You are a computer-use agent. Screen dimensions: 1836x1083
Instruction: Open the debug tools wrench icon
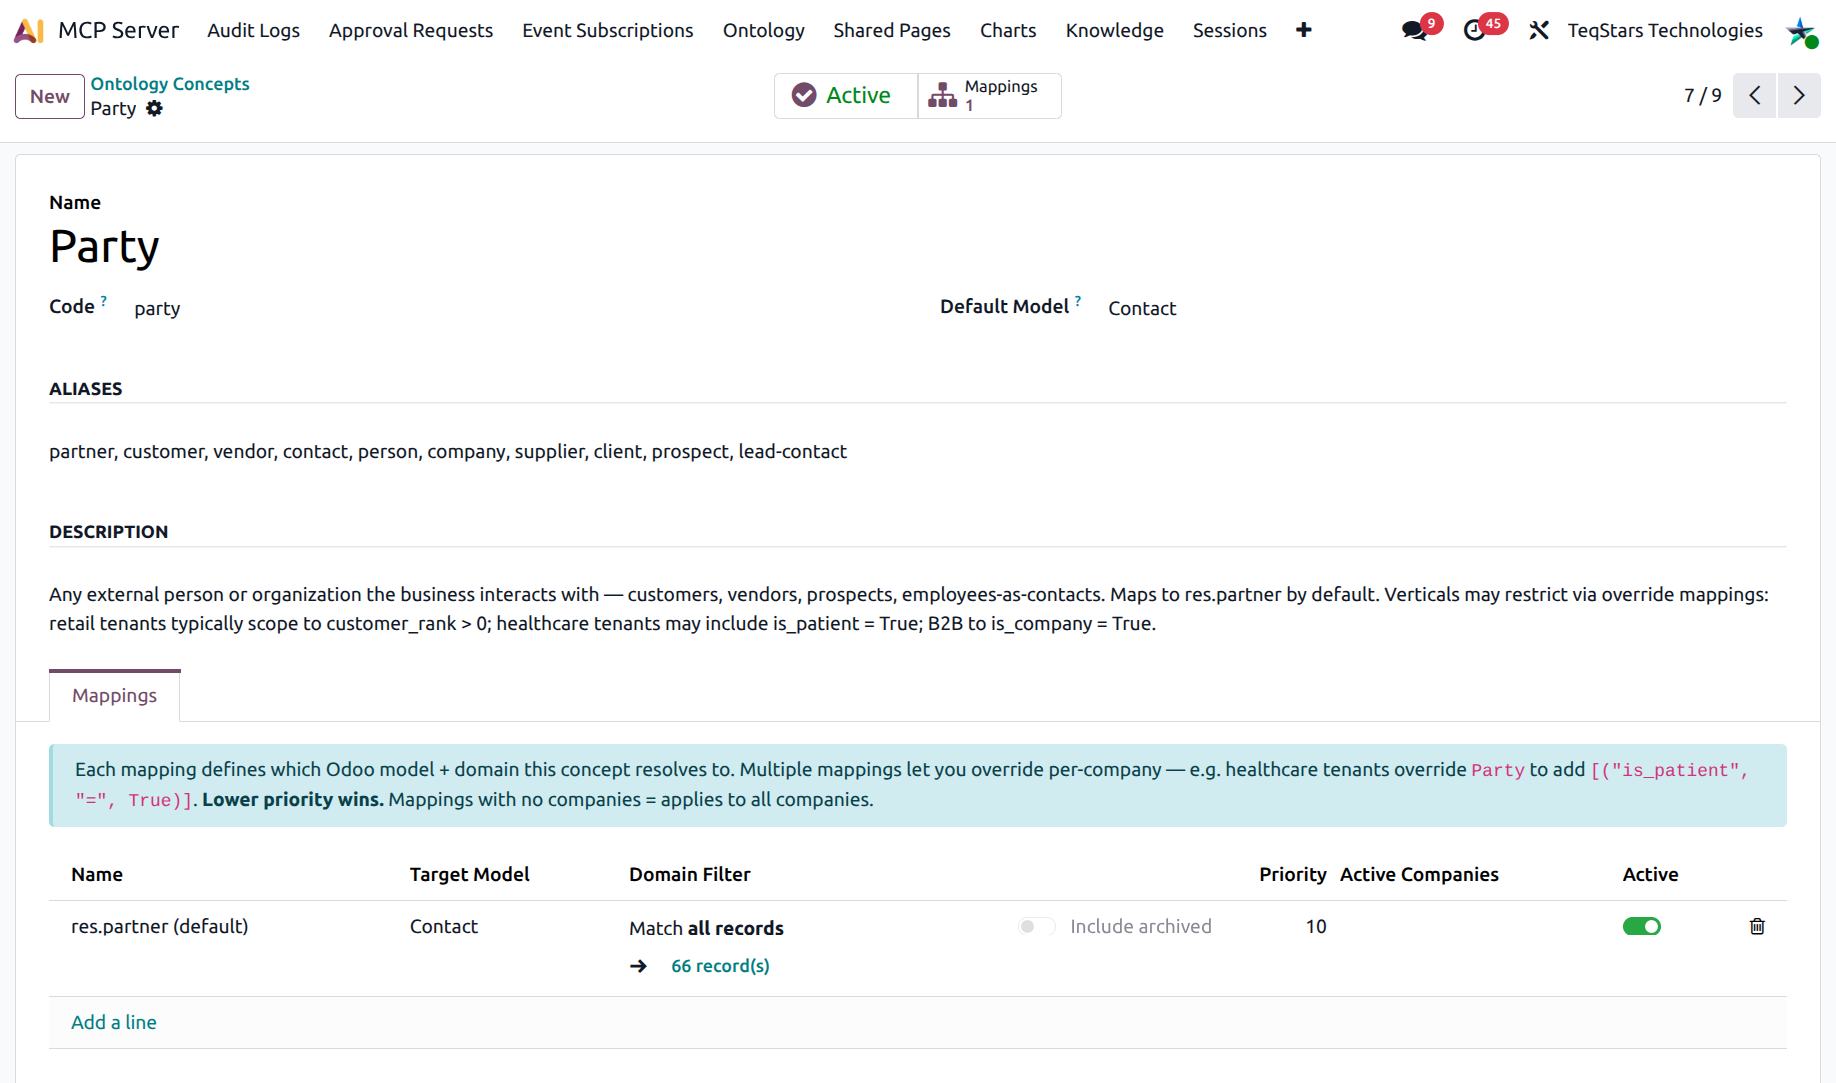[1538, 30]
